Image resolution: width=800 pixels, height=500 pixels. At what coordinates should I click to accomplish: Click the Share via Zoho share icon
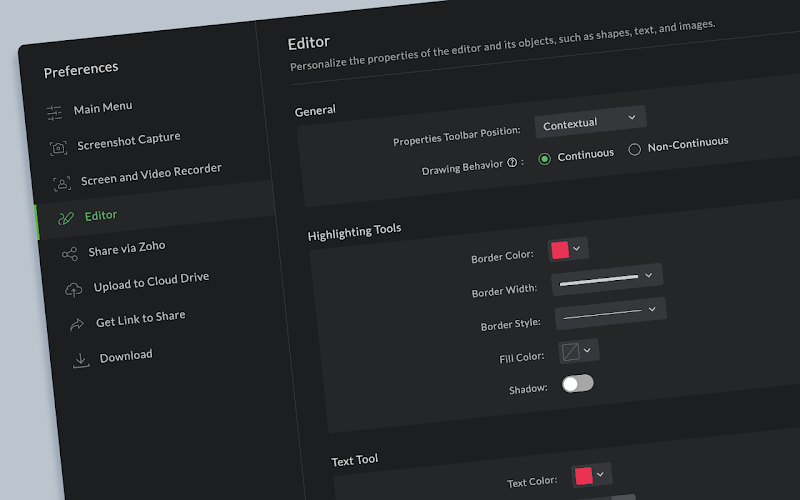tap(69, 254)
